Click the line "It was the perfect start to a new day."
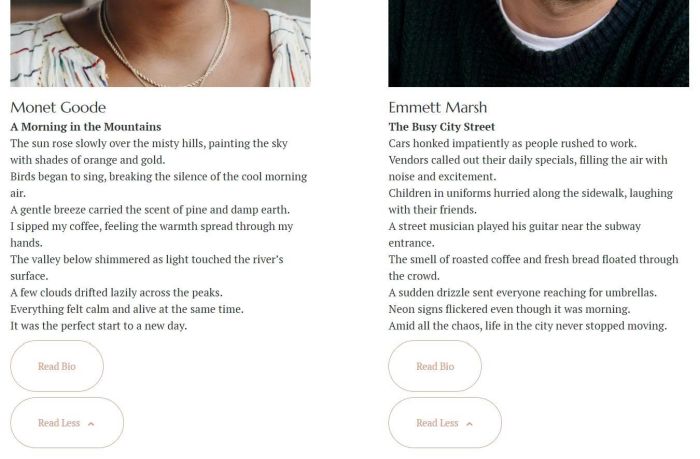This screenshot has height=459, width=700. (x=99, y=325)
